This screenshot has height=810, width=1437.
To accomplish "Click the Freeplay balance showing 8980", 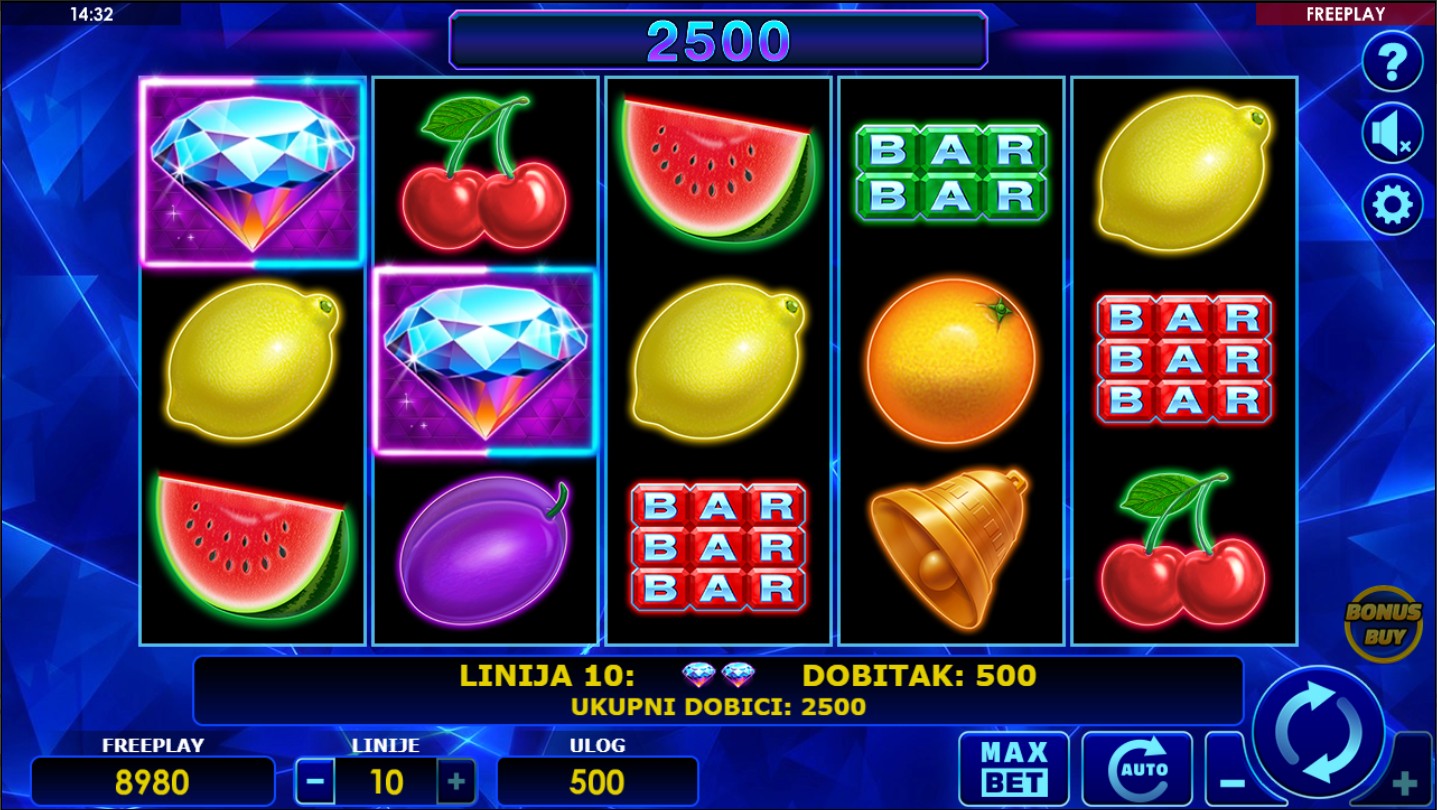I will click(x=152, y=781).
